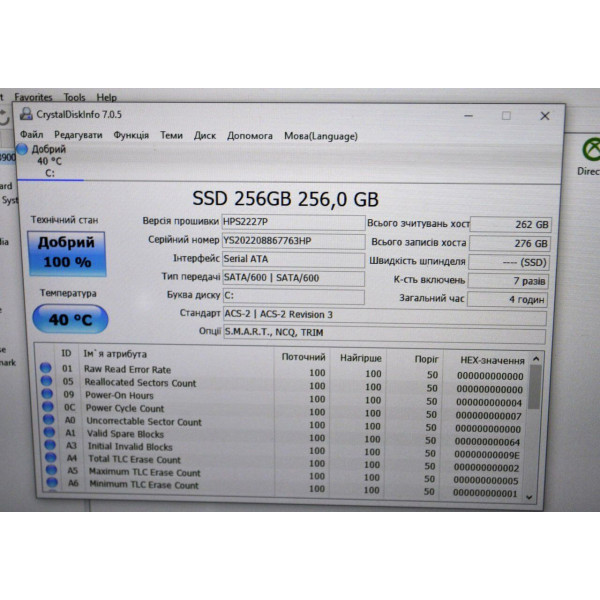This screenshot has height=600, width=600.
Task: Open the Функція menu
Action: point(131,135)
